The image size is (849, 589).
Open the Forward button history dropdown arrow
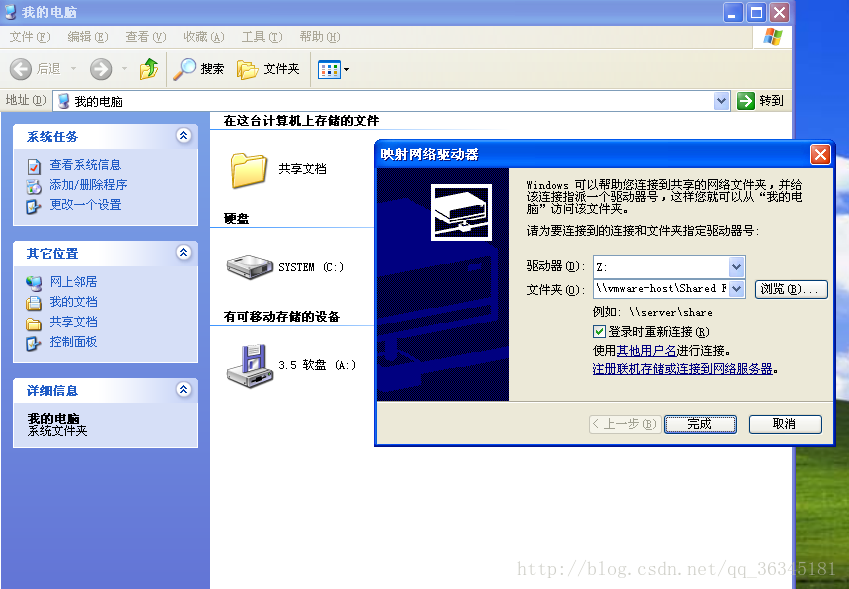point(125,69)
